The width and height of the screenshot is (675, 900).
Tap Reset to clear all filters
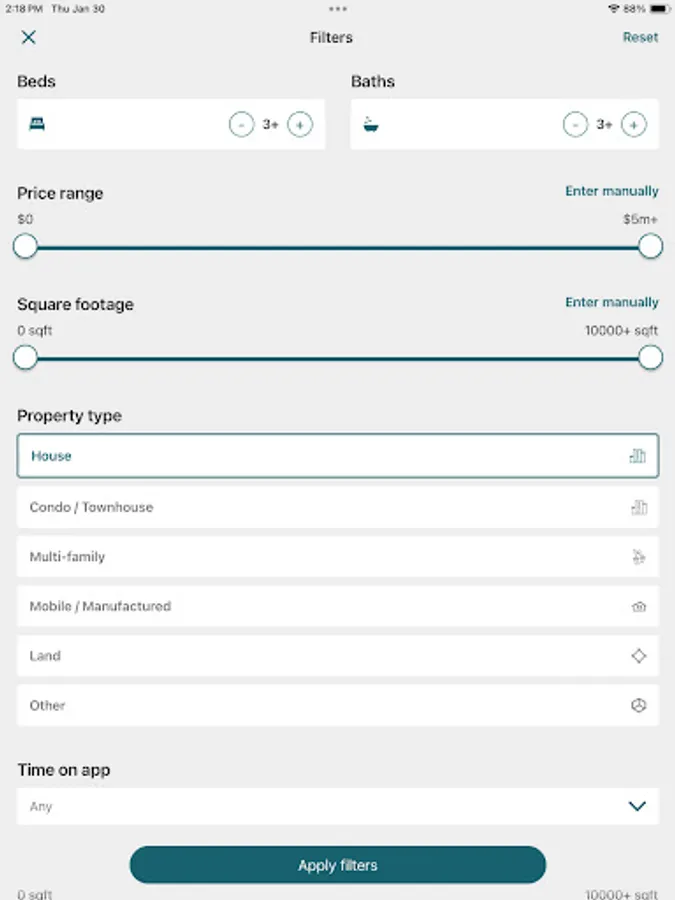pyautogui.click(x=640, y=37)
